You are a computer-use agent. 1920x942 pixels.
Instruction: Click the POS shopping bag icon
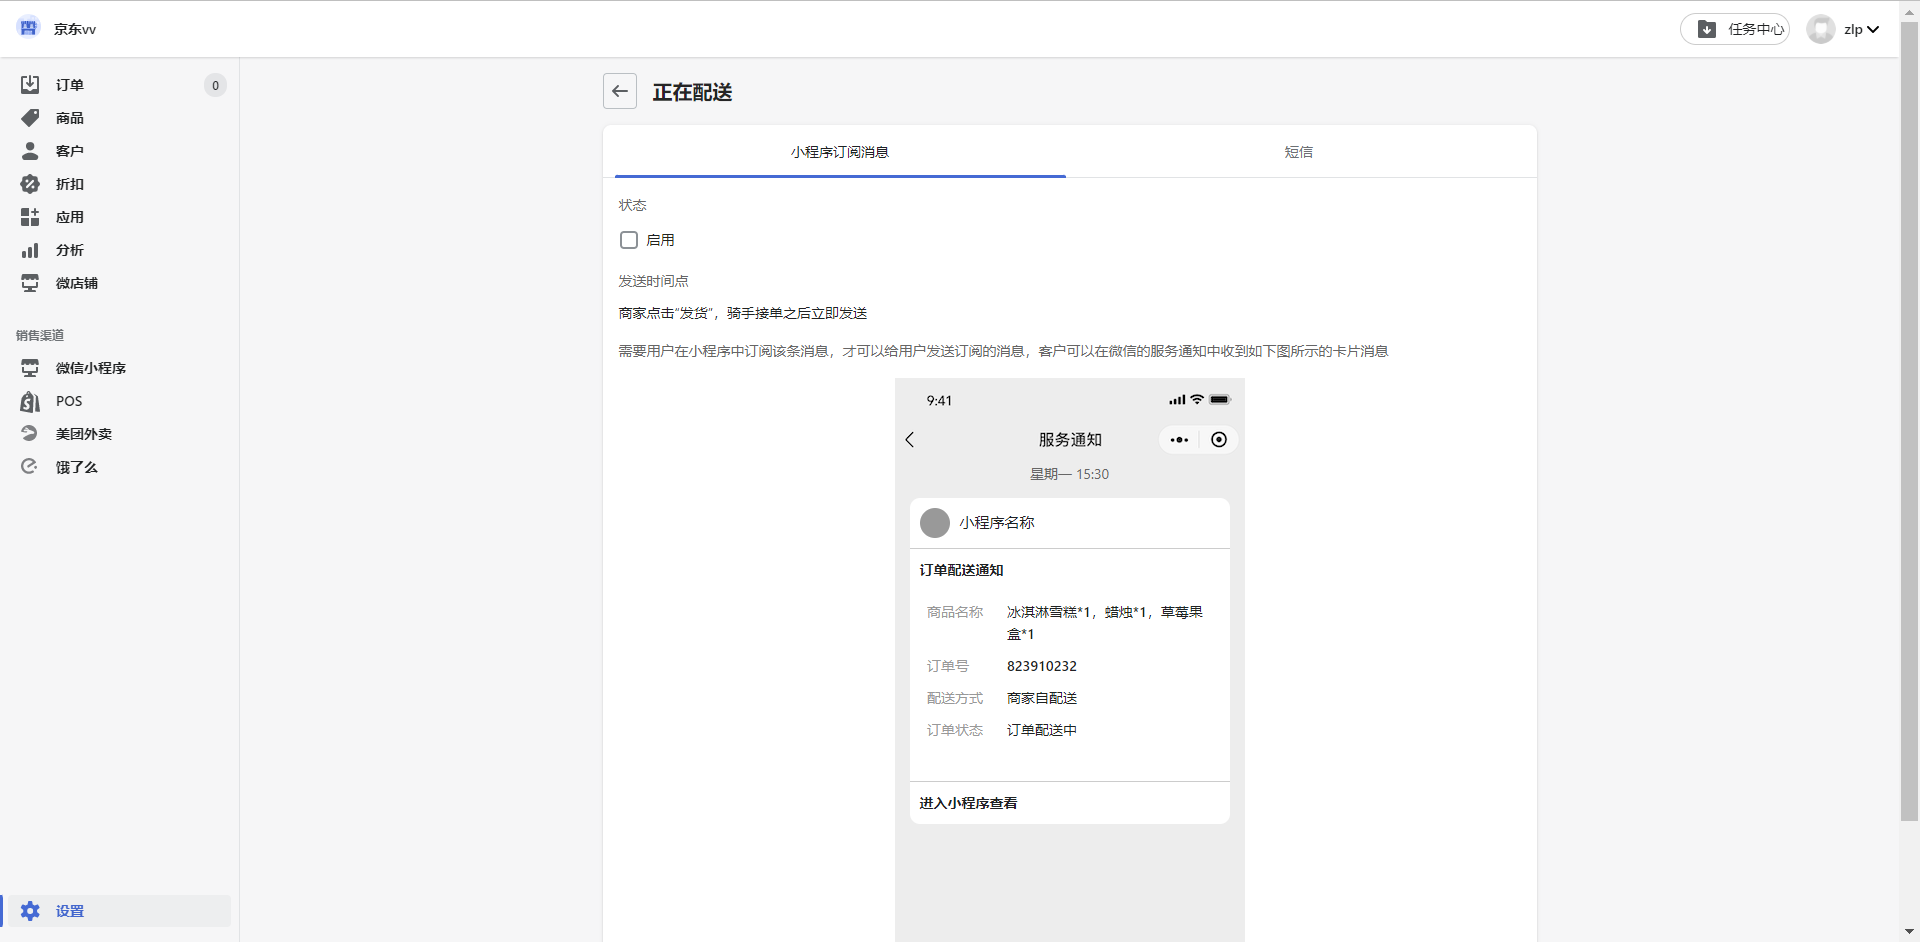coord(30,401)
